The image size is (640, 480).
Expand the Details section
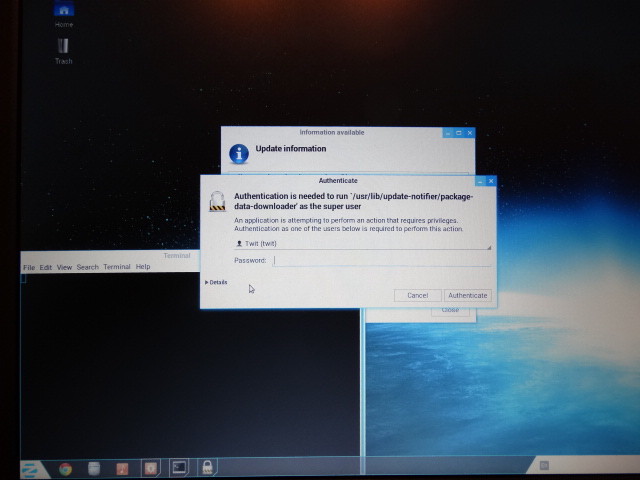(x=217, y=282)
